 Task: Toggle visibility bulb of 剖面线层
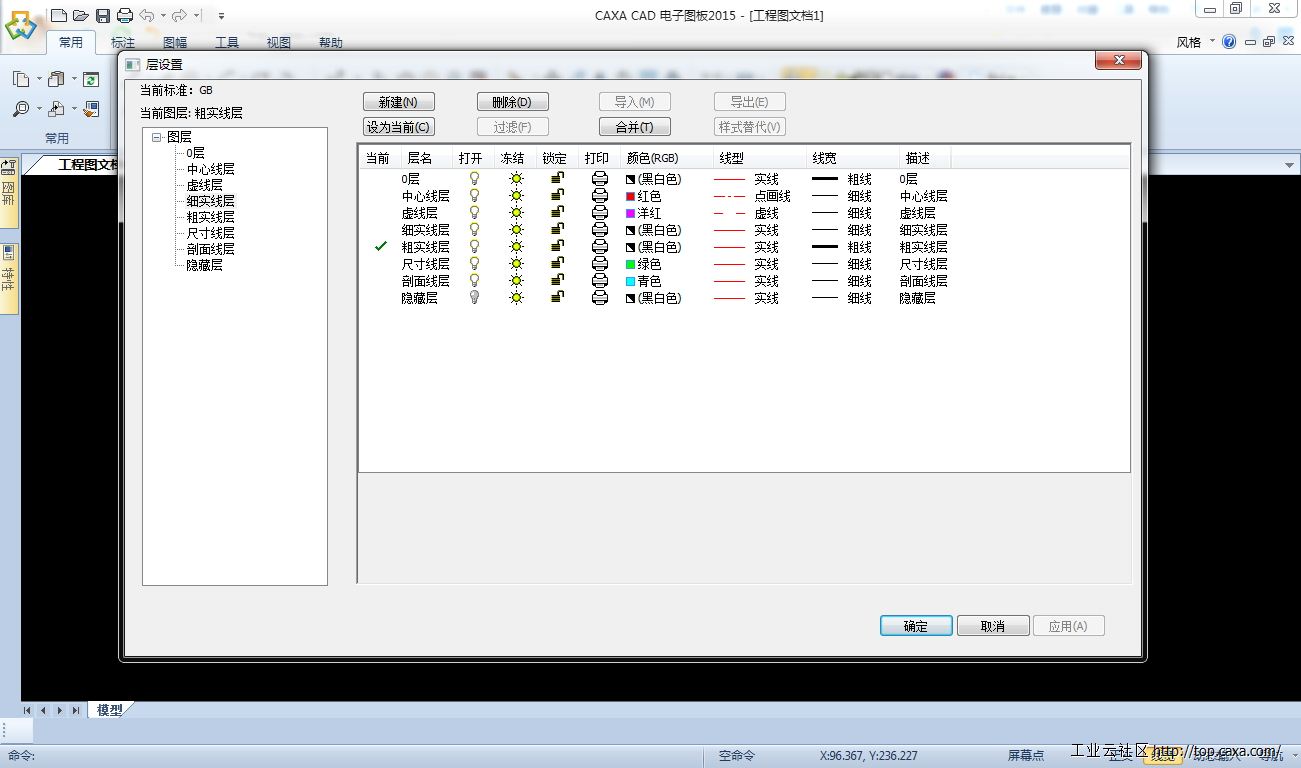(x=474, y=281)
